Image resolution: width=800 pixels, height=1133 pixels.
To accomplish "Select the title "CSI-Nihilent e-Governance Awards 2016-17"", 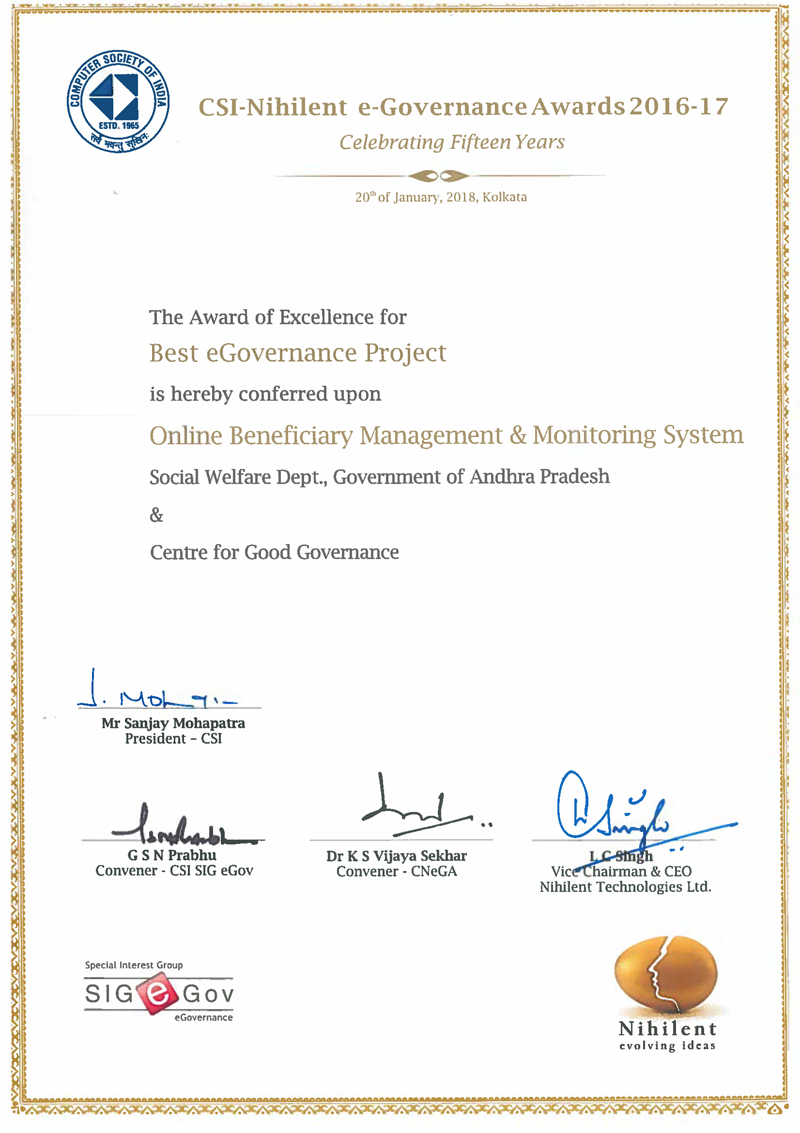I will tap(463, 107).
